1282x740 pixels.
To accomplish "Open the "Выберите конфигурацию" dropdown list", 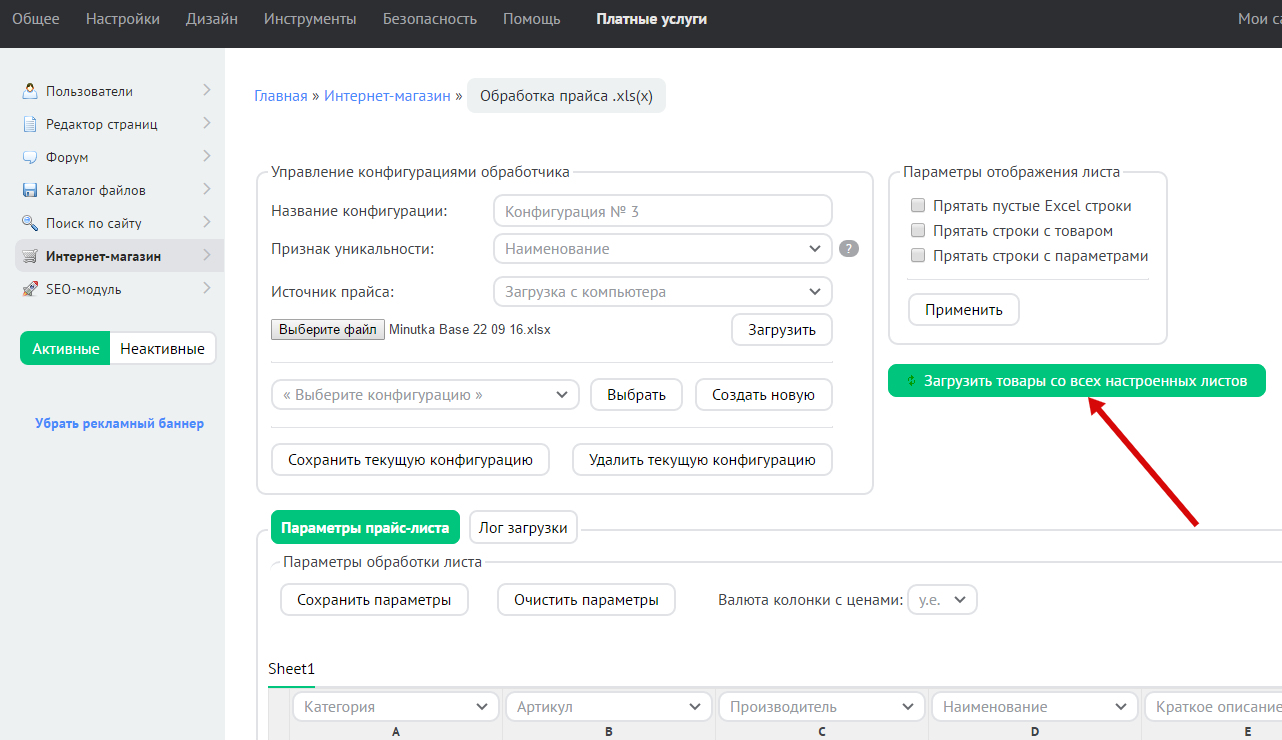I will pos(425,395).
